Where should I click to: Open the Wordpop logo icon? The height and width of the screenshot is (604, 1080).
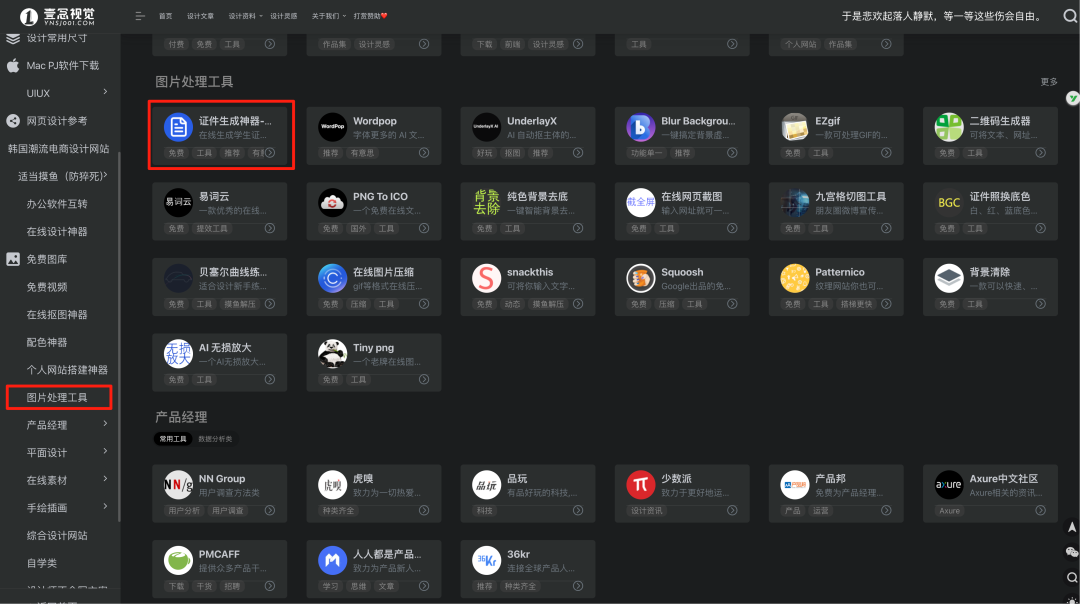coord(332,127)
